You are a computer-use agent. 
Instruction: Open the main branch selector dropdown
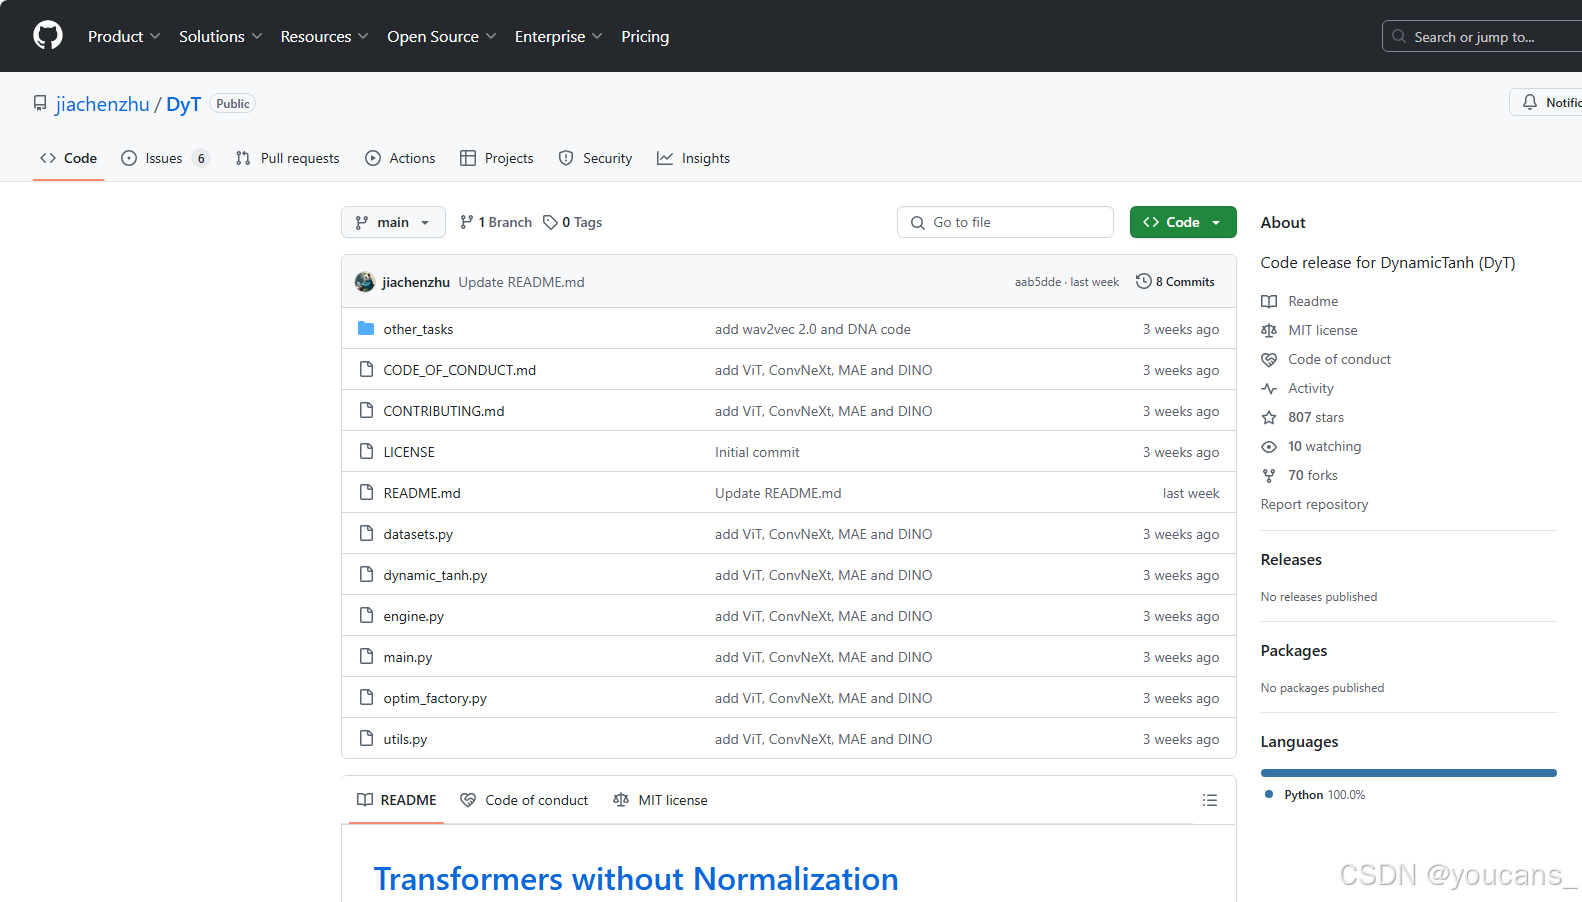click(x=393, y=222)
